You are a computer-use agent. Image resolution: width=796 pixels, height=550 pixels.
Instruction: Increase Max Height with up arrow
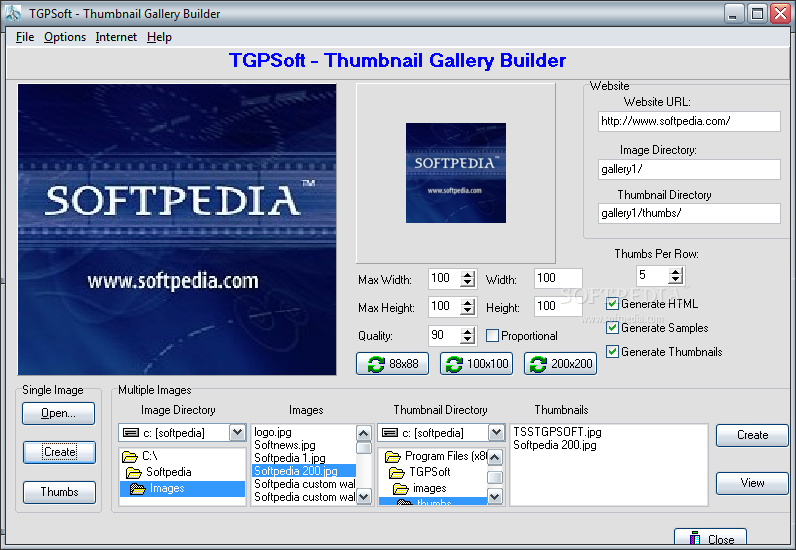coord(468,303)
